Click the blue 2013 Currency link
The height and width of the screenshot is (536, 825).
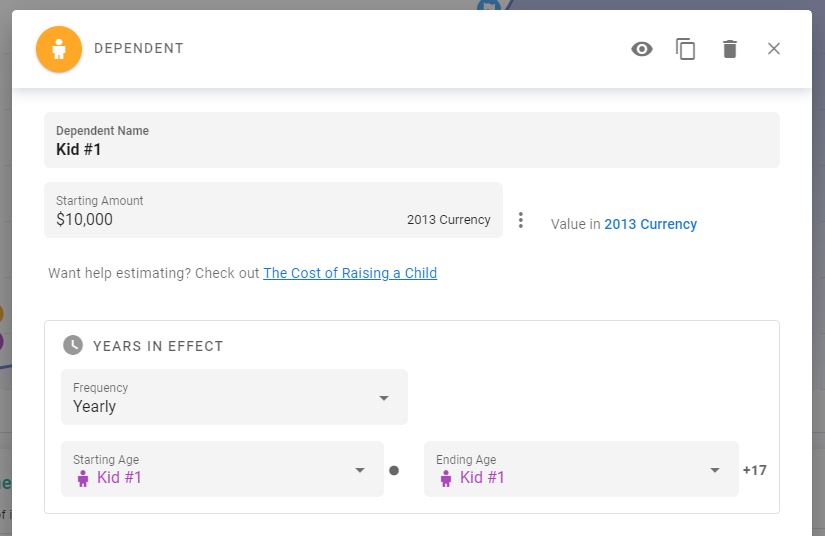tap(650, 224)
